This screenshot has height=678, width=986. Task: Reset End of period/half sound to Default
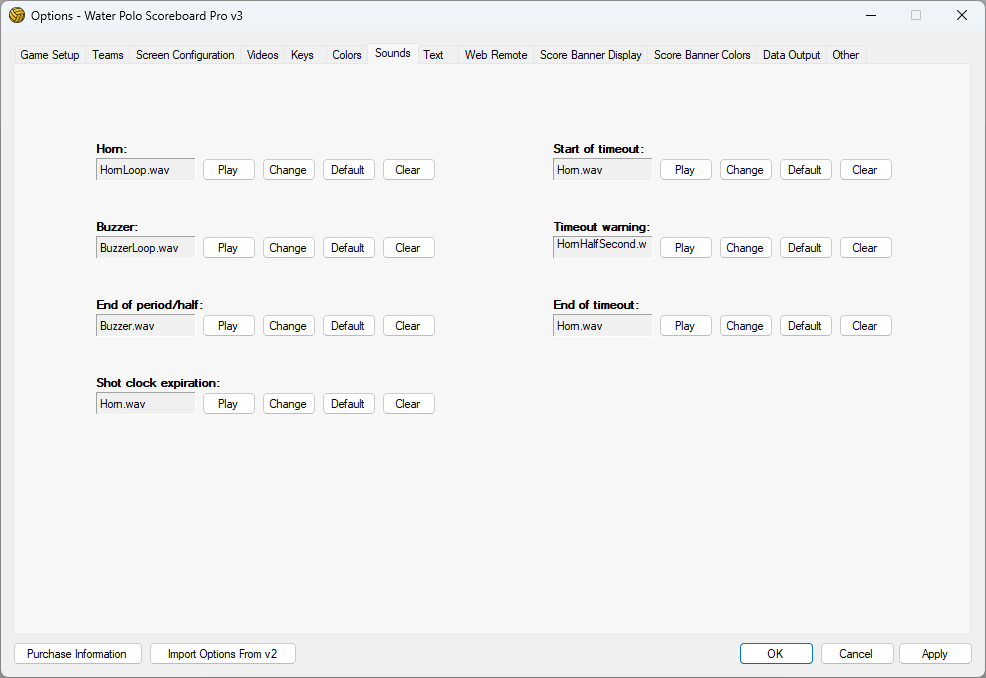click(348, 326)
